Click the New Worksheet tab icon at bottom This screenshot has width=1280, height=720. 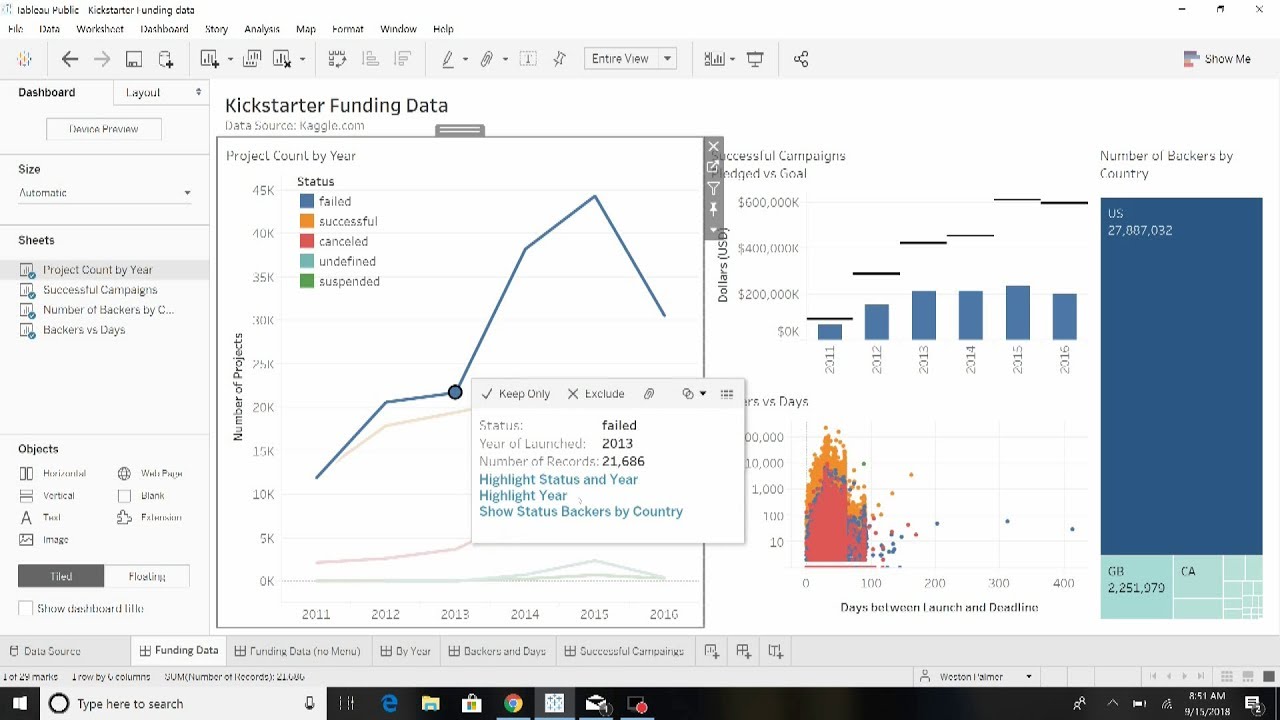pos(711,651)
